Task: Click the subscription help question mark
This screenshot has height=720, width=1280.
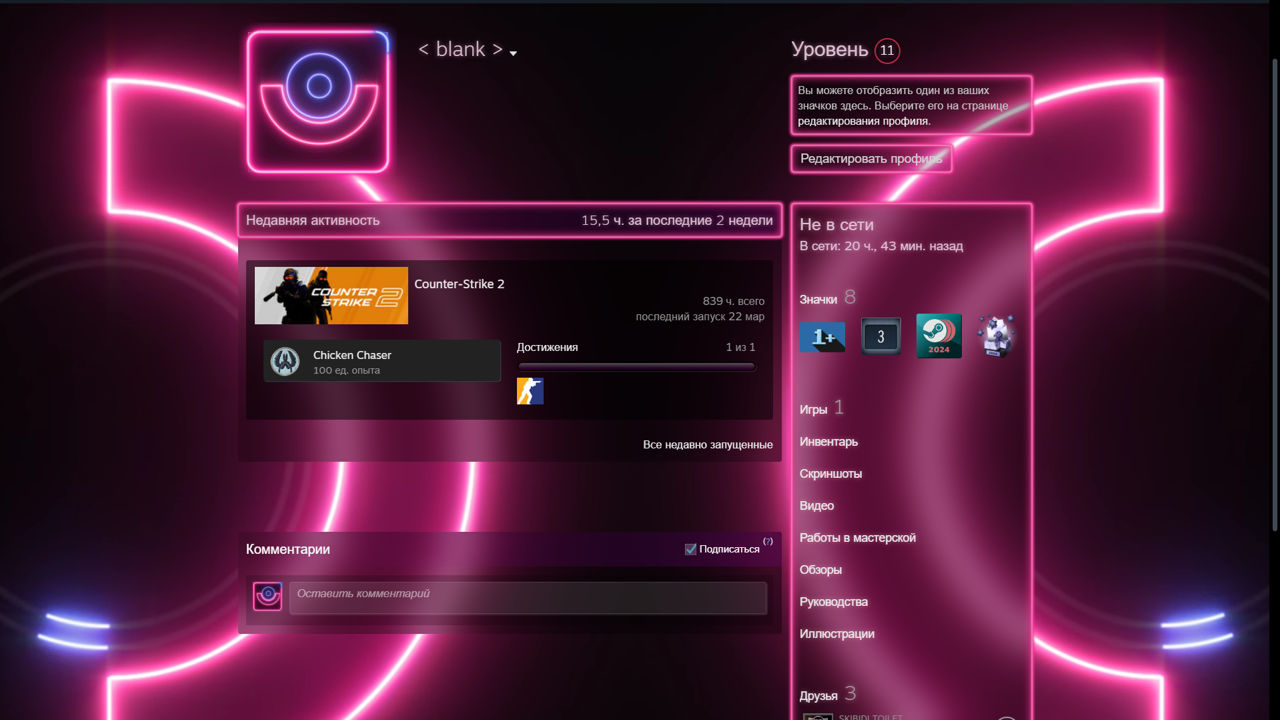Action: (x=768, y=541)
